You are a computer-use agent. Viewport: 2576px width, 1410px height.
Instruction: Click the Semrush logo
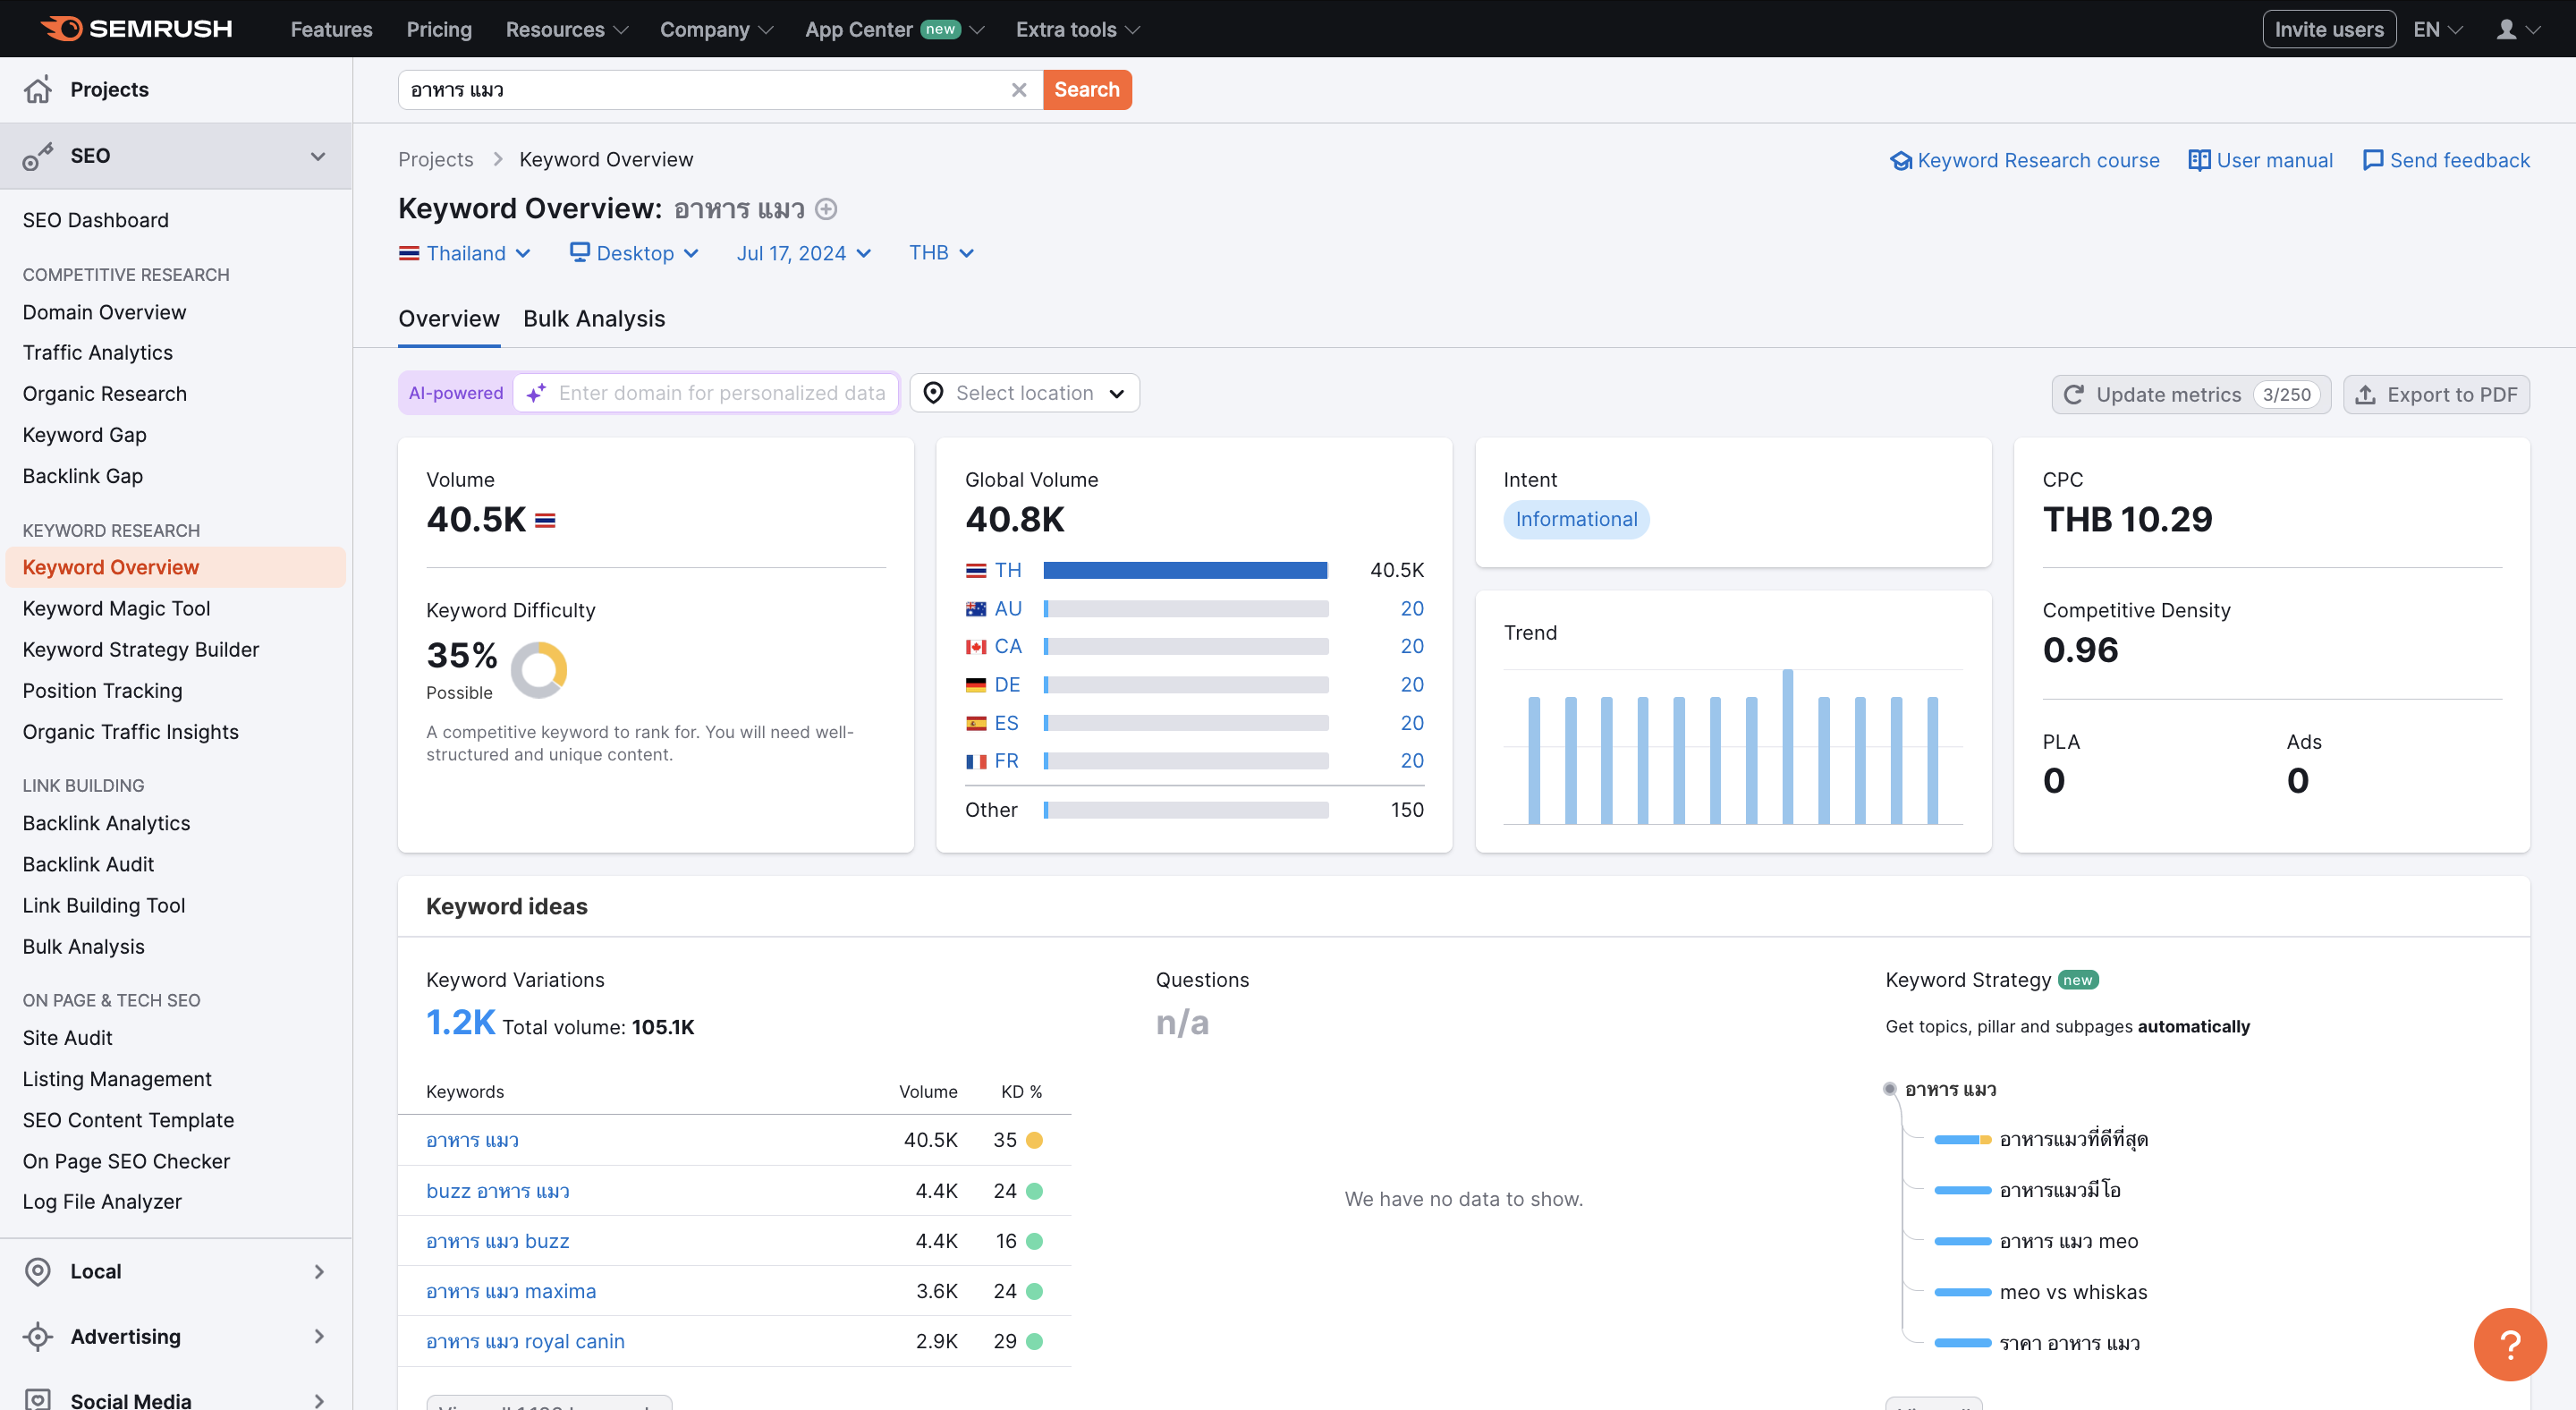(x=136, y=29)
